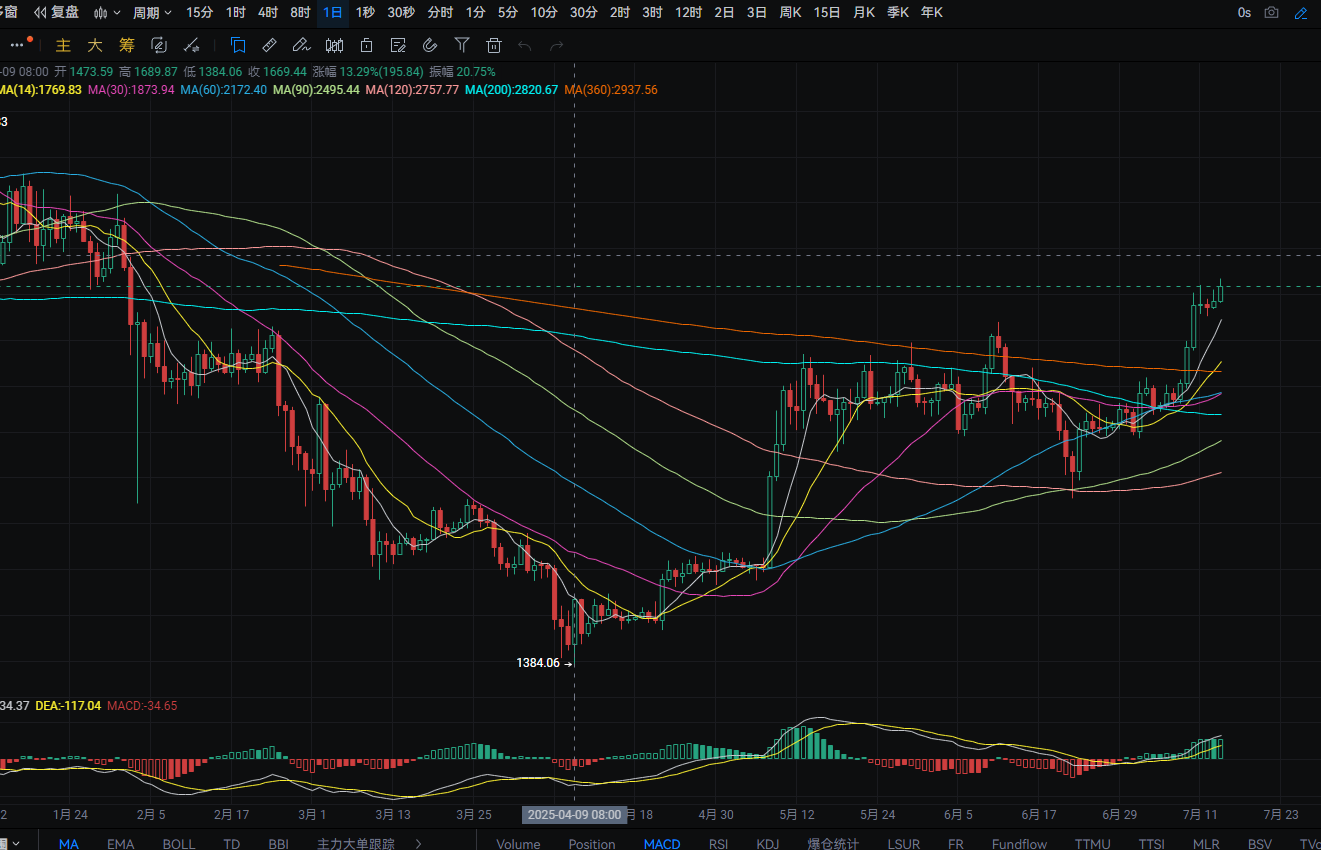Select the RSI sub-indicator tab
This screenshot has width=1321, height=850.
coord(719,844)
